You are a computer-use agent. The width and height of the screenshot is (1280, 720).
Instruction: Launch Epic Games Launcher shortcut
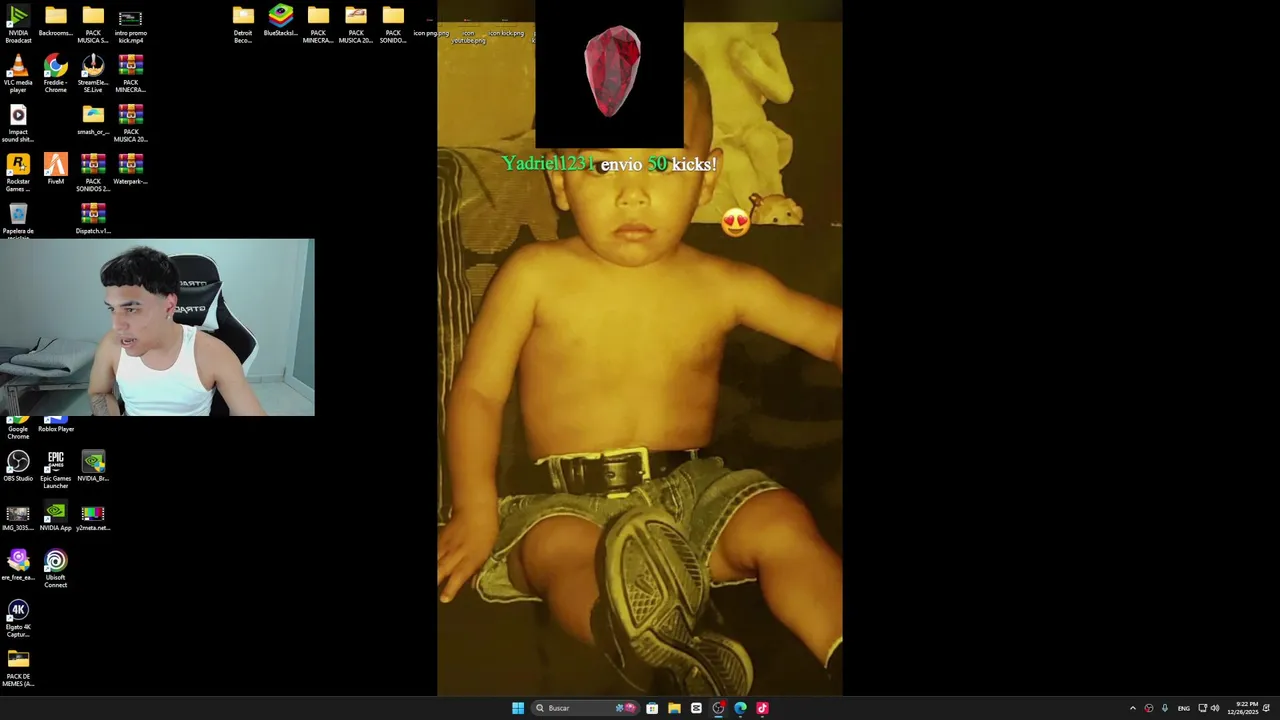tap(56, 469)
